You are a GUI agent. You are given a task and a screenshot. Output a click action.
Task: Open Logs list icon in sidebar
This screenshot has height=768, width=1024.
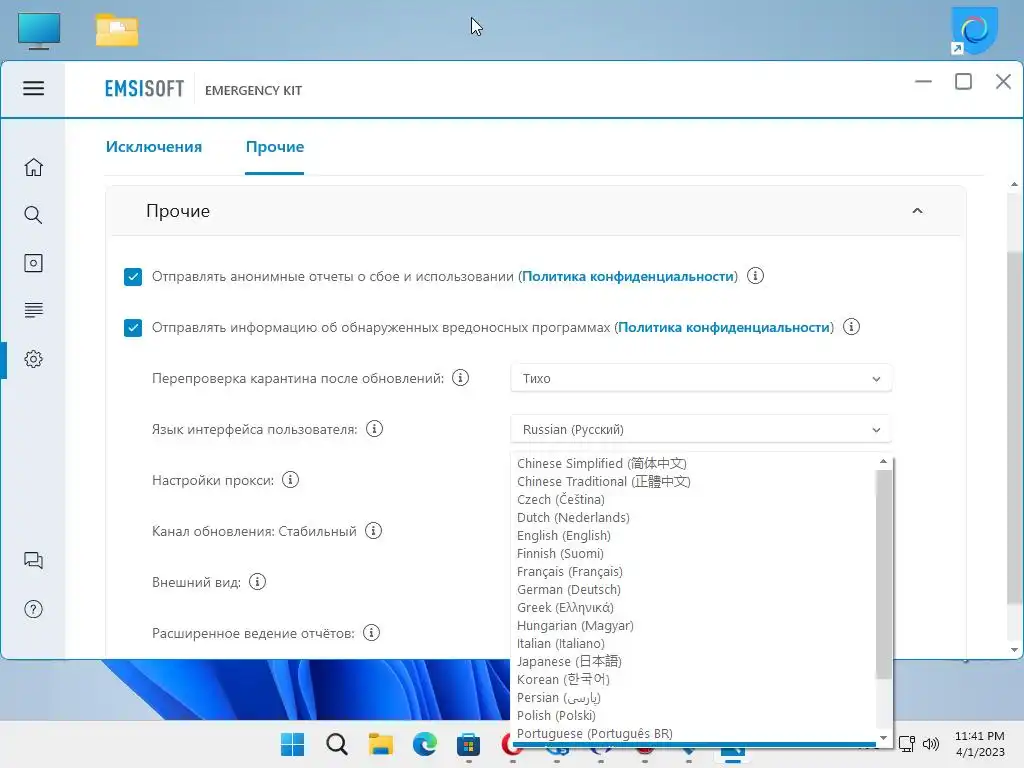[33, 310]
